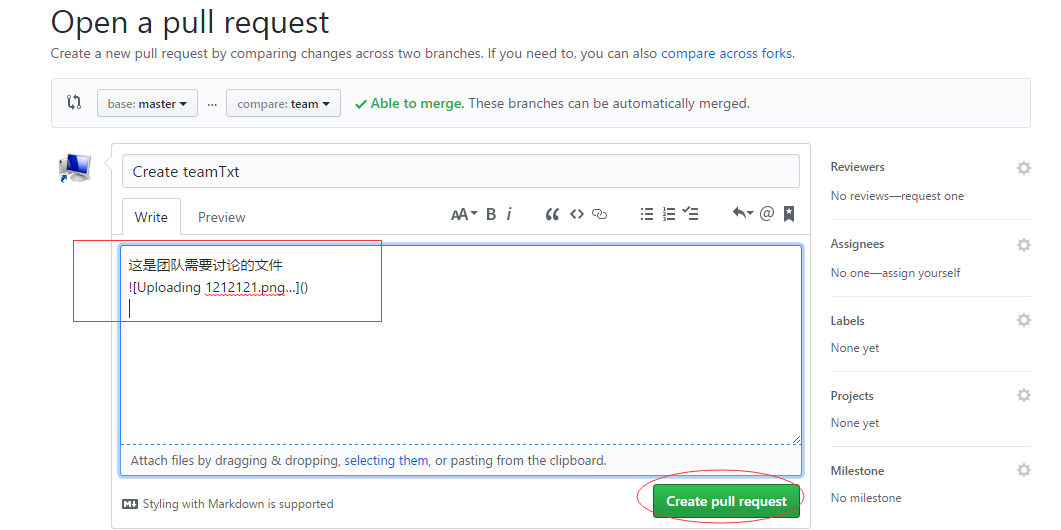
Task: Insert code with the code icon
Action: coord(577,215)
